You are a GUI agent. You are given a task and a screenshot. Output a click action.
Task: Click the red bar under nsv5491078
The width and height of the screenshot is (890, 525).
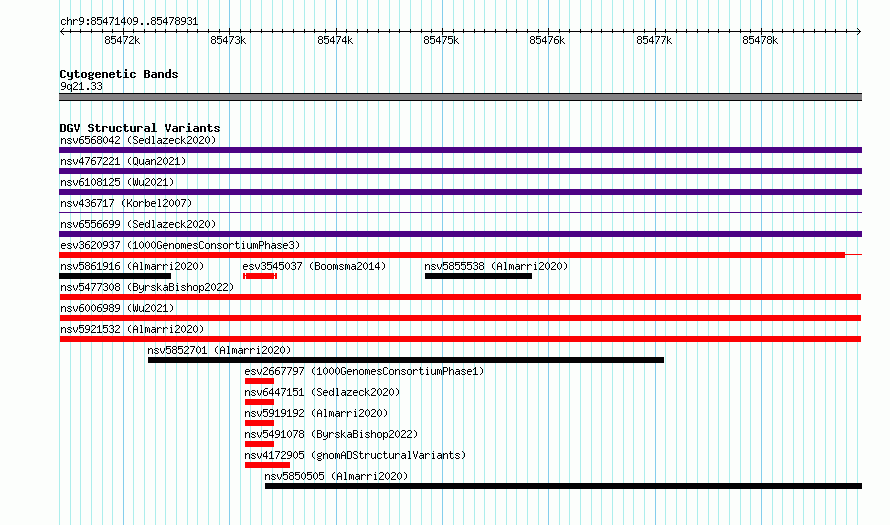259,444
